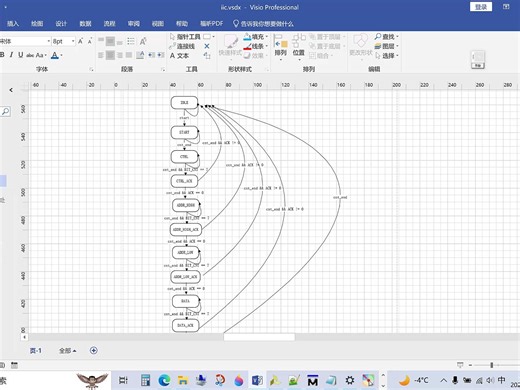Open the Process (流程) ribbon tab
The height and width of the screenshot is (390, 520).
(x=110, y=24)
